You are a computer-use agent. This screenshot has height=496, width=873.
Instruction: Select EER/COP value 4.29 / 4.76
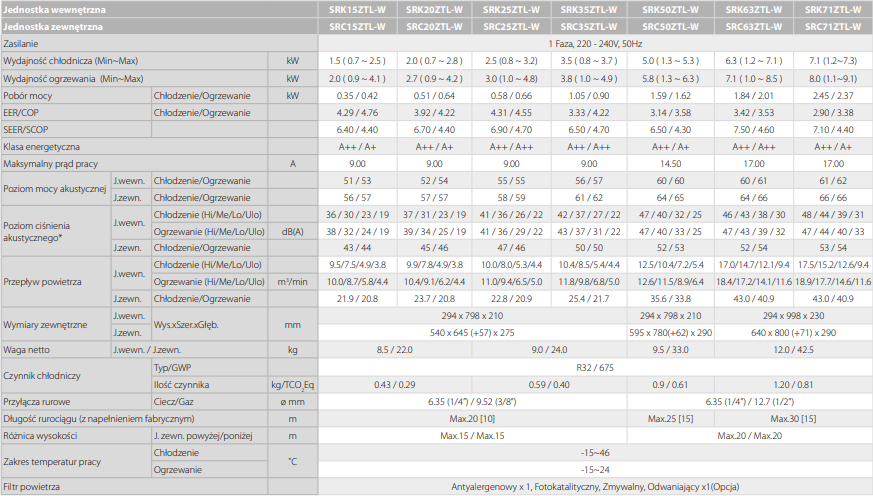click(x=357, y=112)
